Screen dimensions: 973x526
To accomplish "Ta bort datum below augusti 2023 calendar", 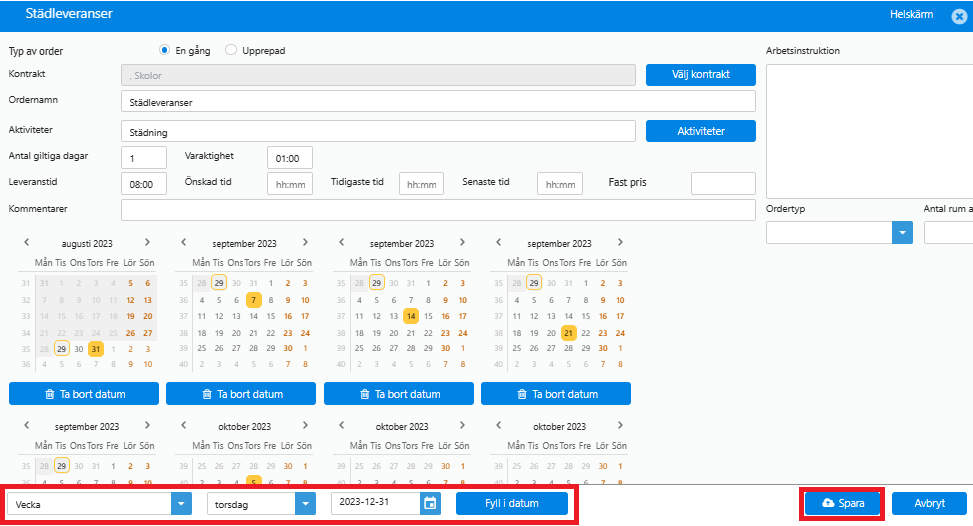I will coord(84,394).
